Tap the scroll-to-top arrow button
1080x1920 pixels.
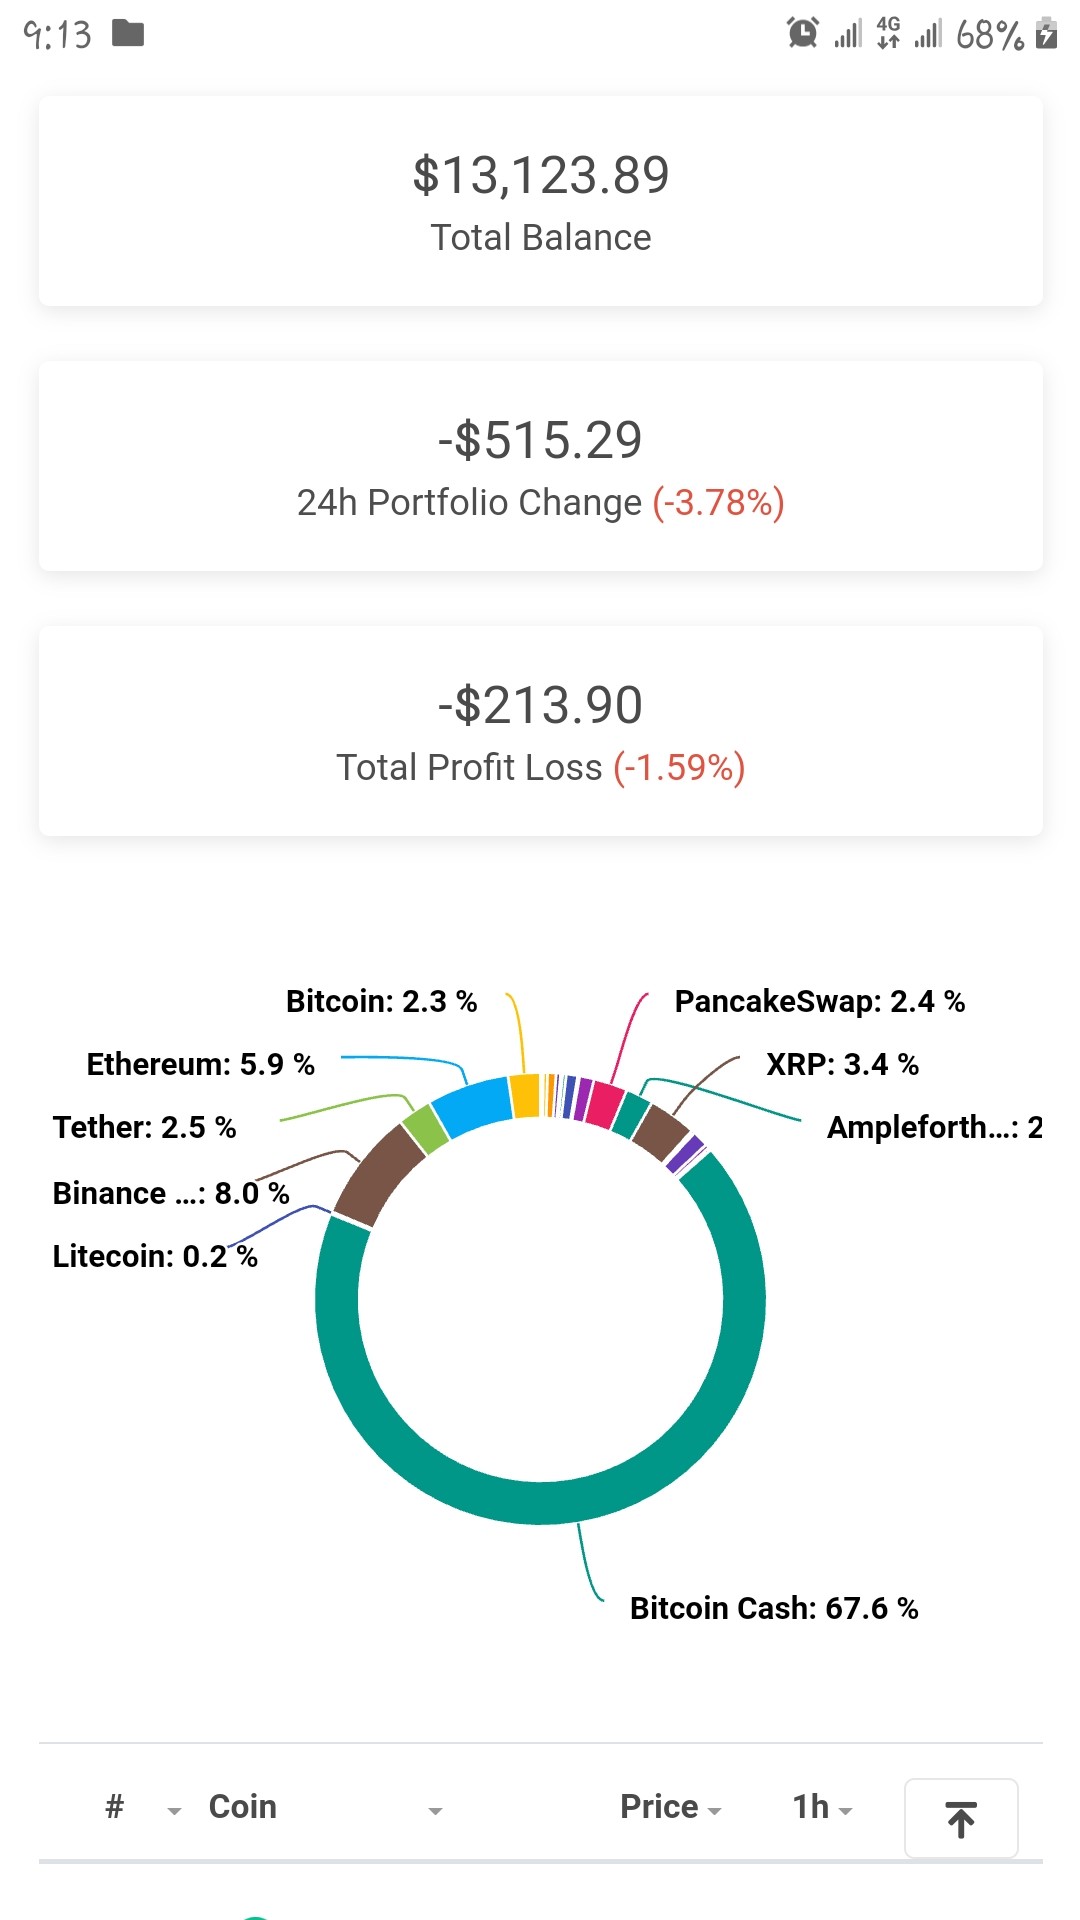point(961,1818)
